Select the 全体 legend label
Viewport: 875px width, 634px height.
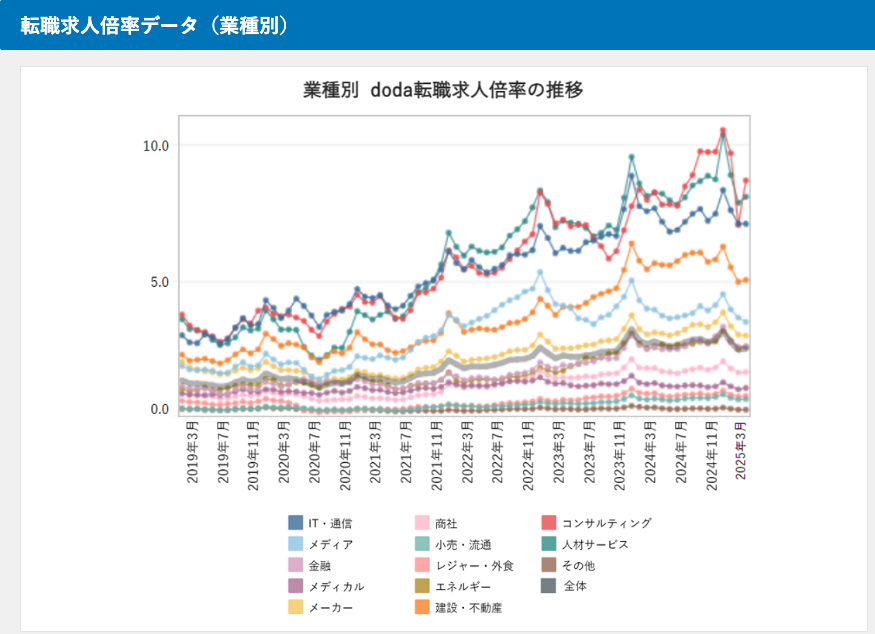575,586
